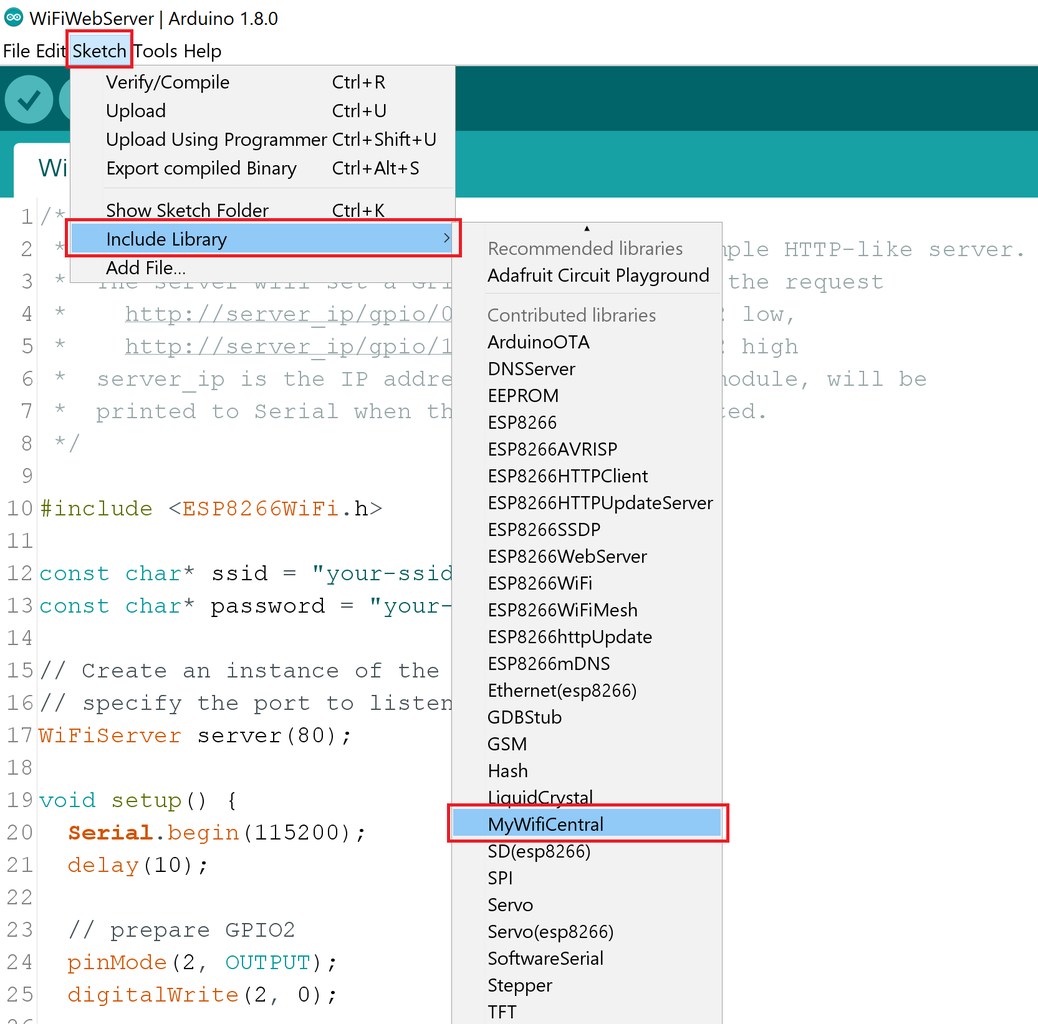Screen dimensions: 1038x1024
Task: Open the Tools menu
Action: [156, 51]
